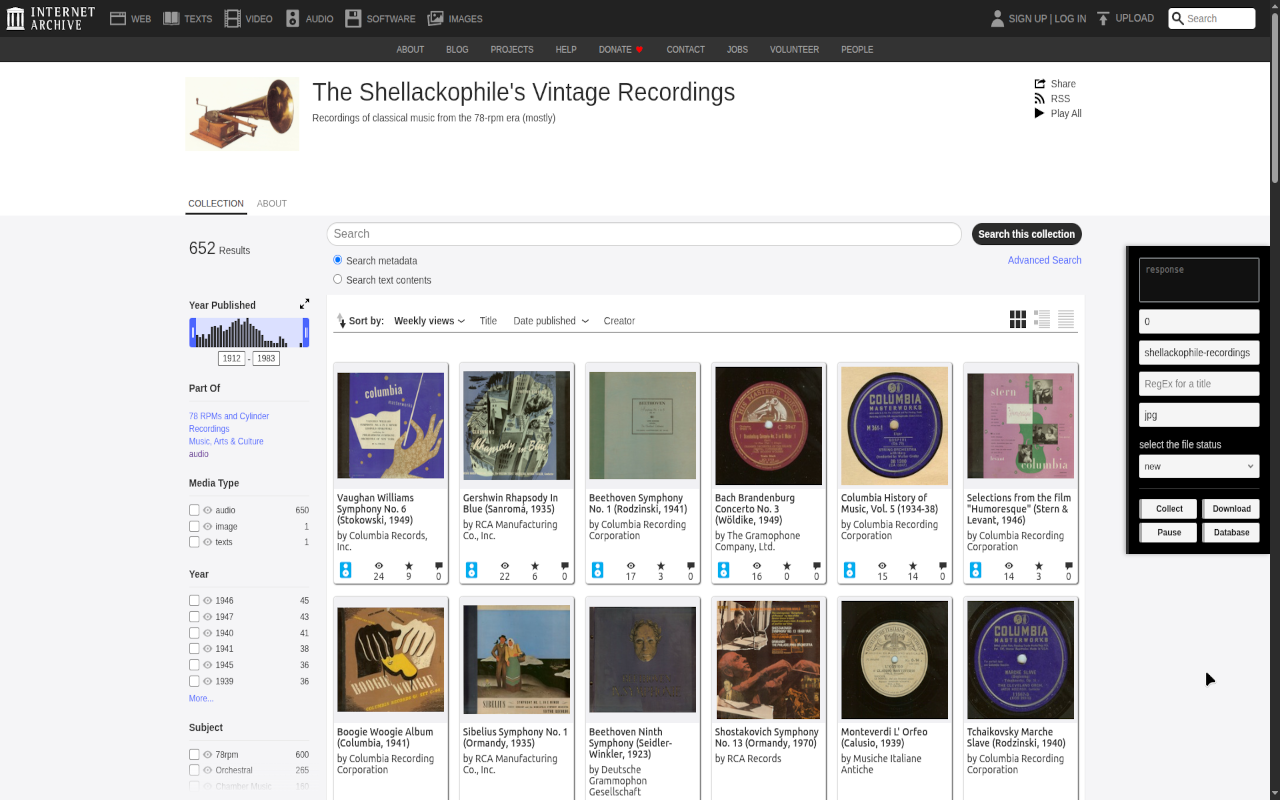This screenshot has height=800, width=1280.
Task: Open the Blog menu item
Action: pos(457,50)
